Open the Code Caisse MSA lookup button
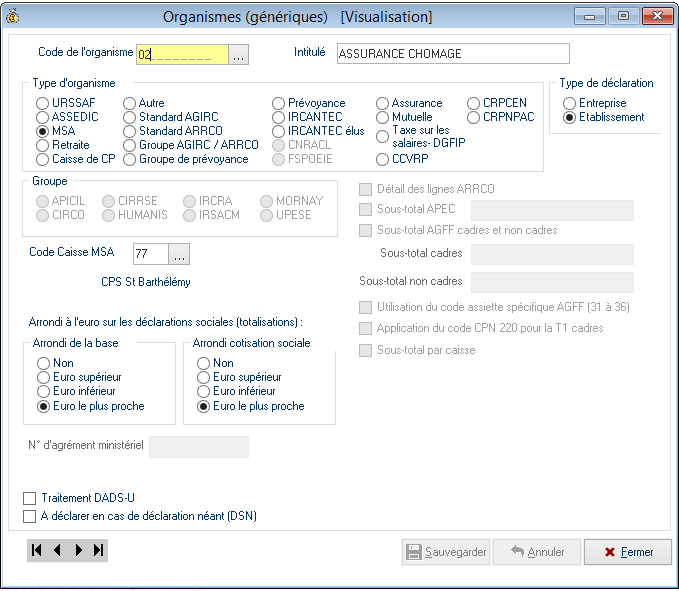The image size is (679, 591). pos(178,253)
